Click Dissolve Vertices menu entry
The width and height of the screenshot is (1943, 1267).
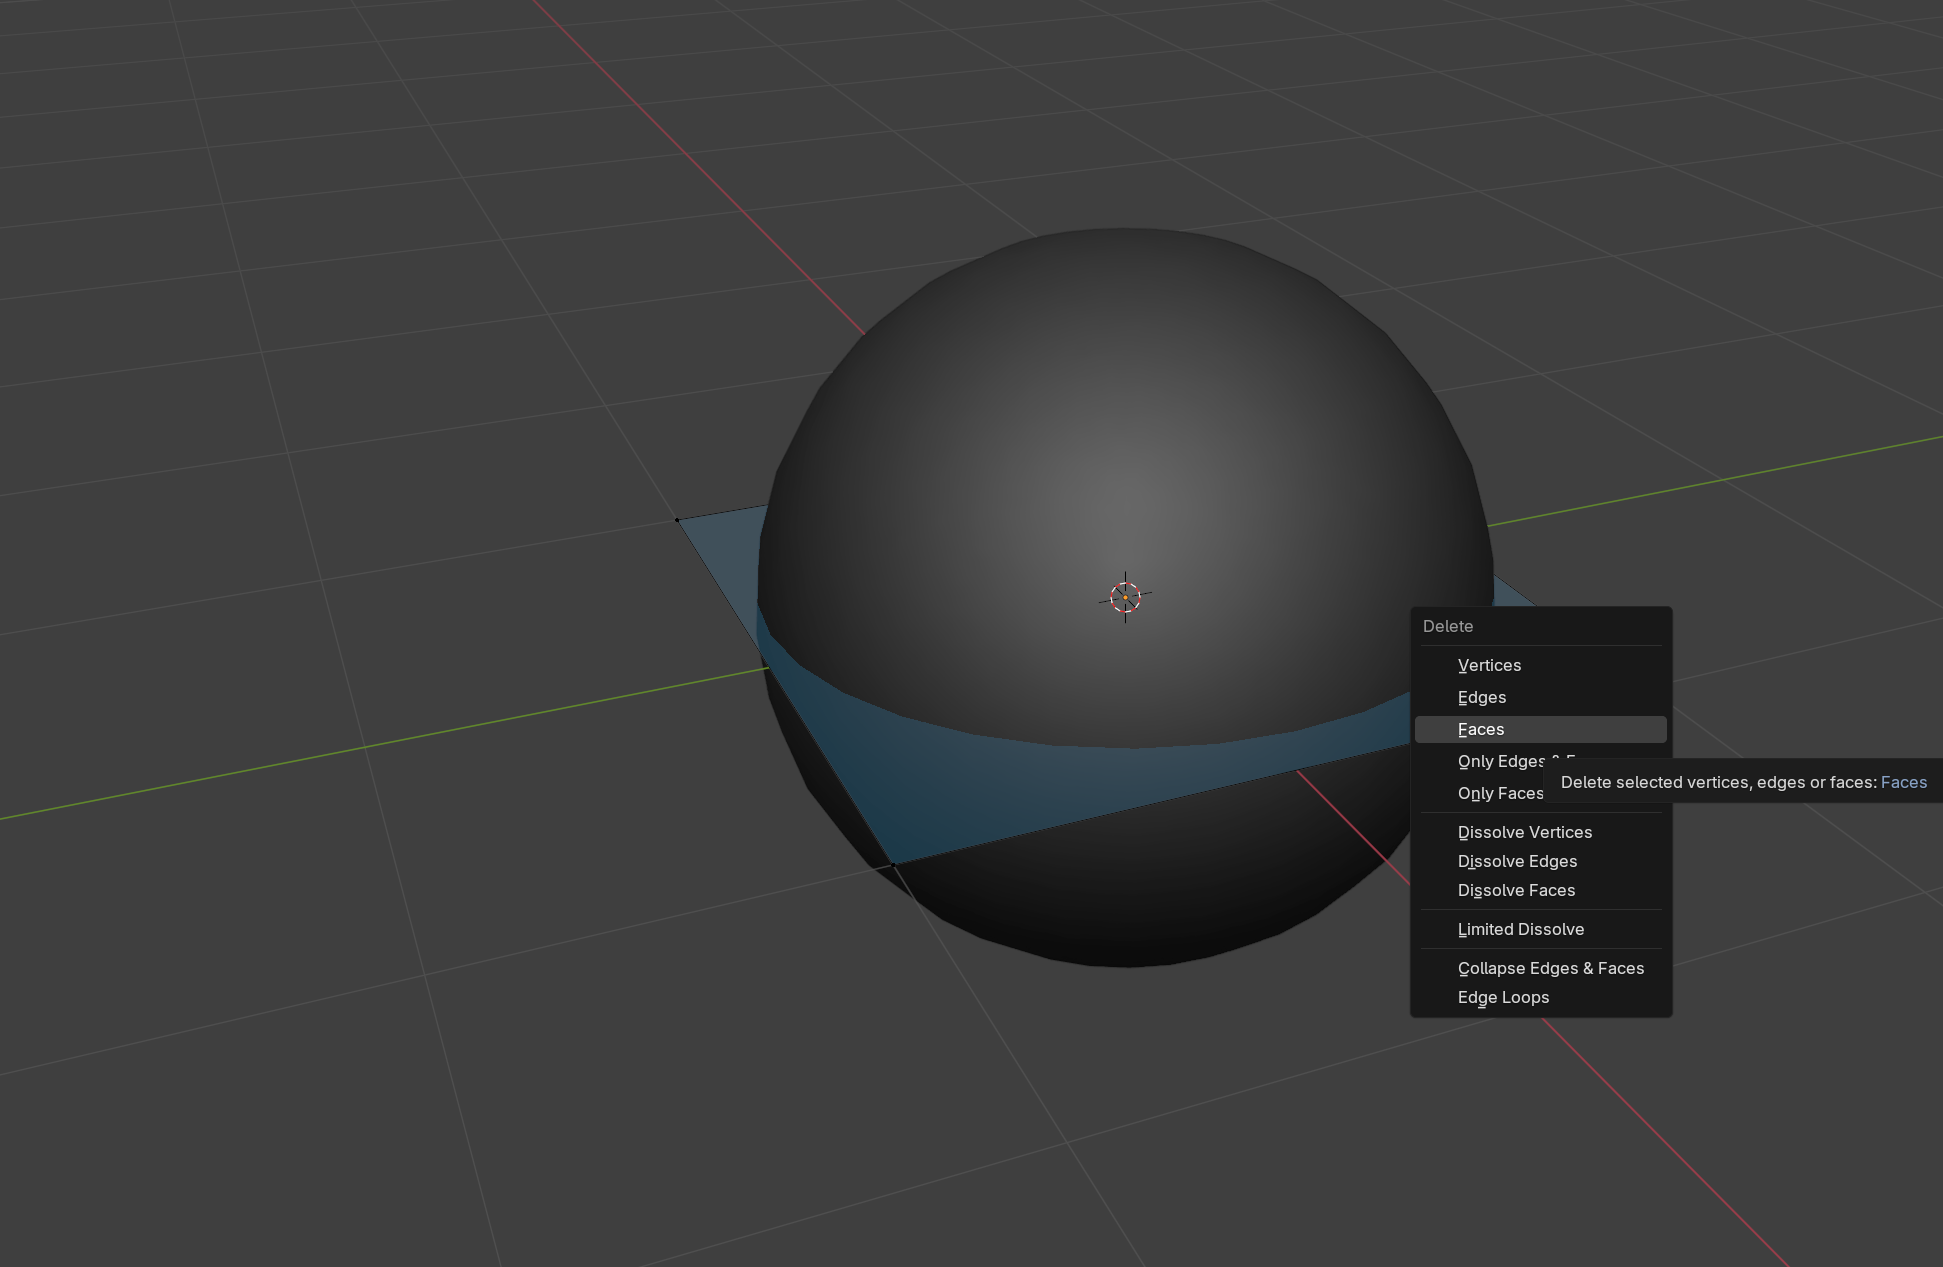[x=1524, y=833]
